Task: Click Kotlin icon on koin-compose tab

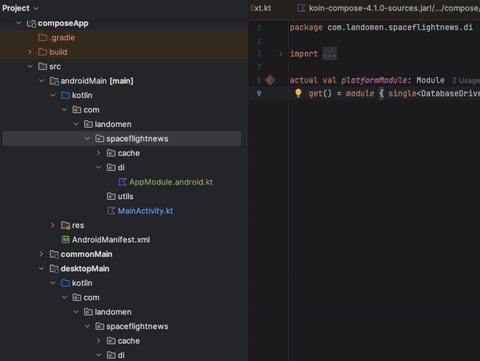Action: click(x=301, y=8)
